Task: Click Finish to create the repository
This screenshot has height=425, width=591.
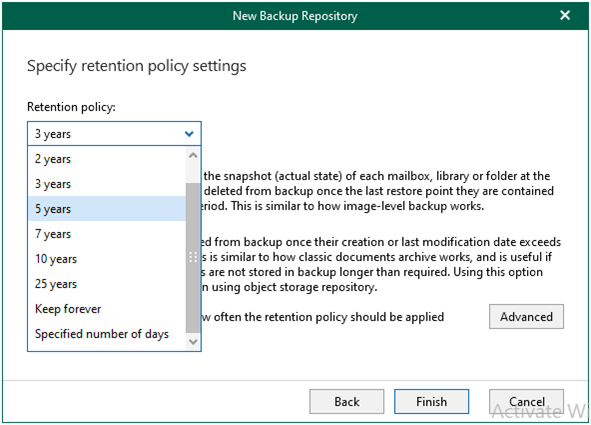Action: click(x=431, y=402)
